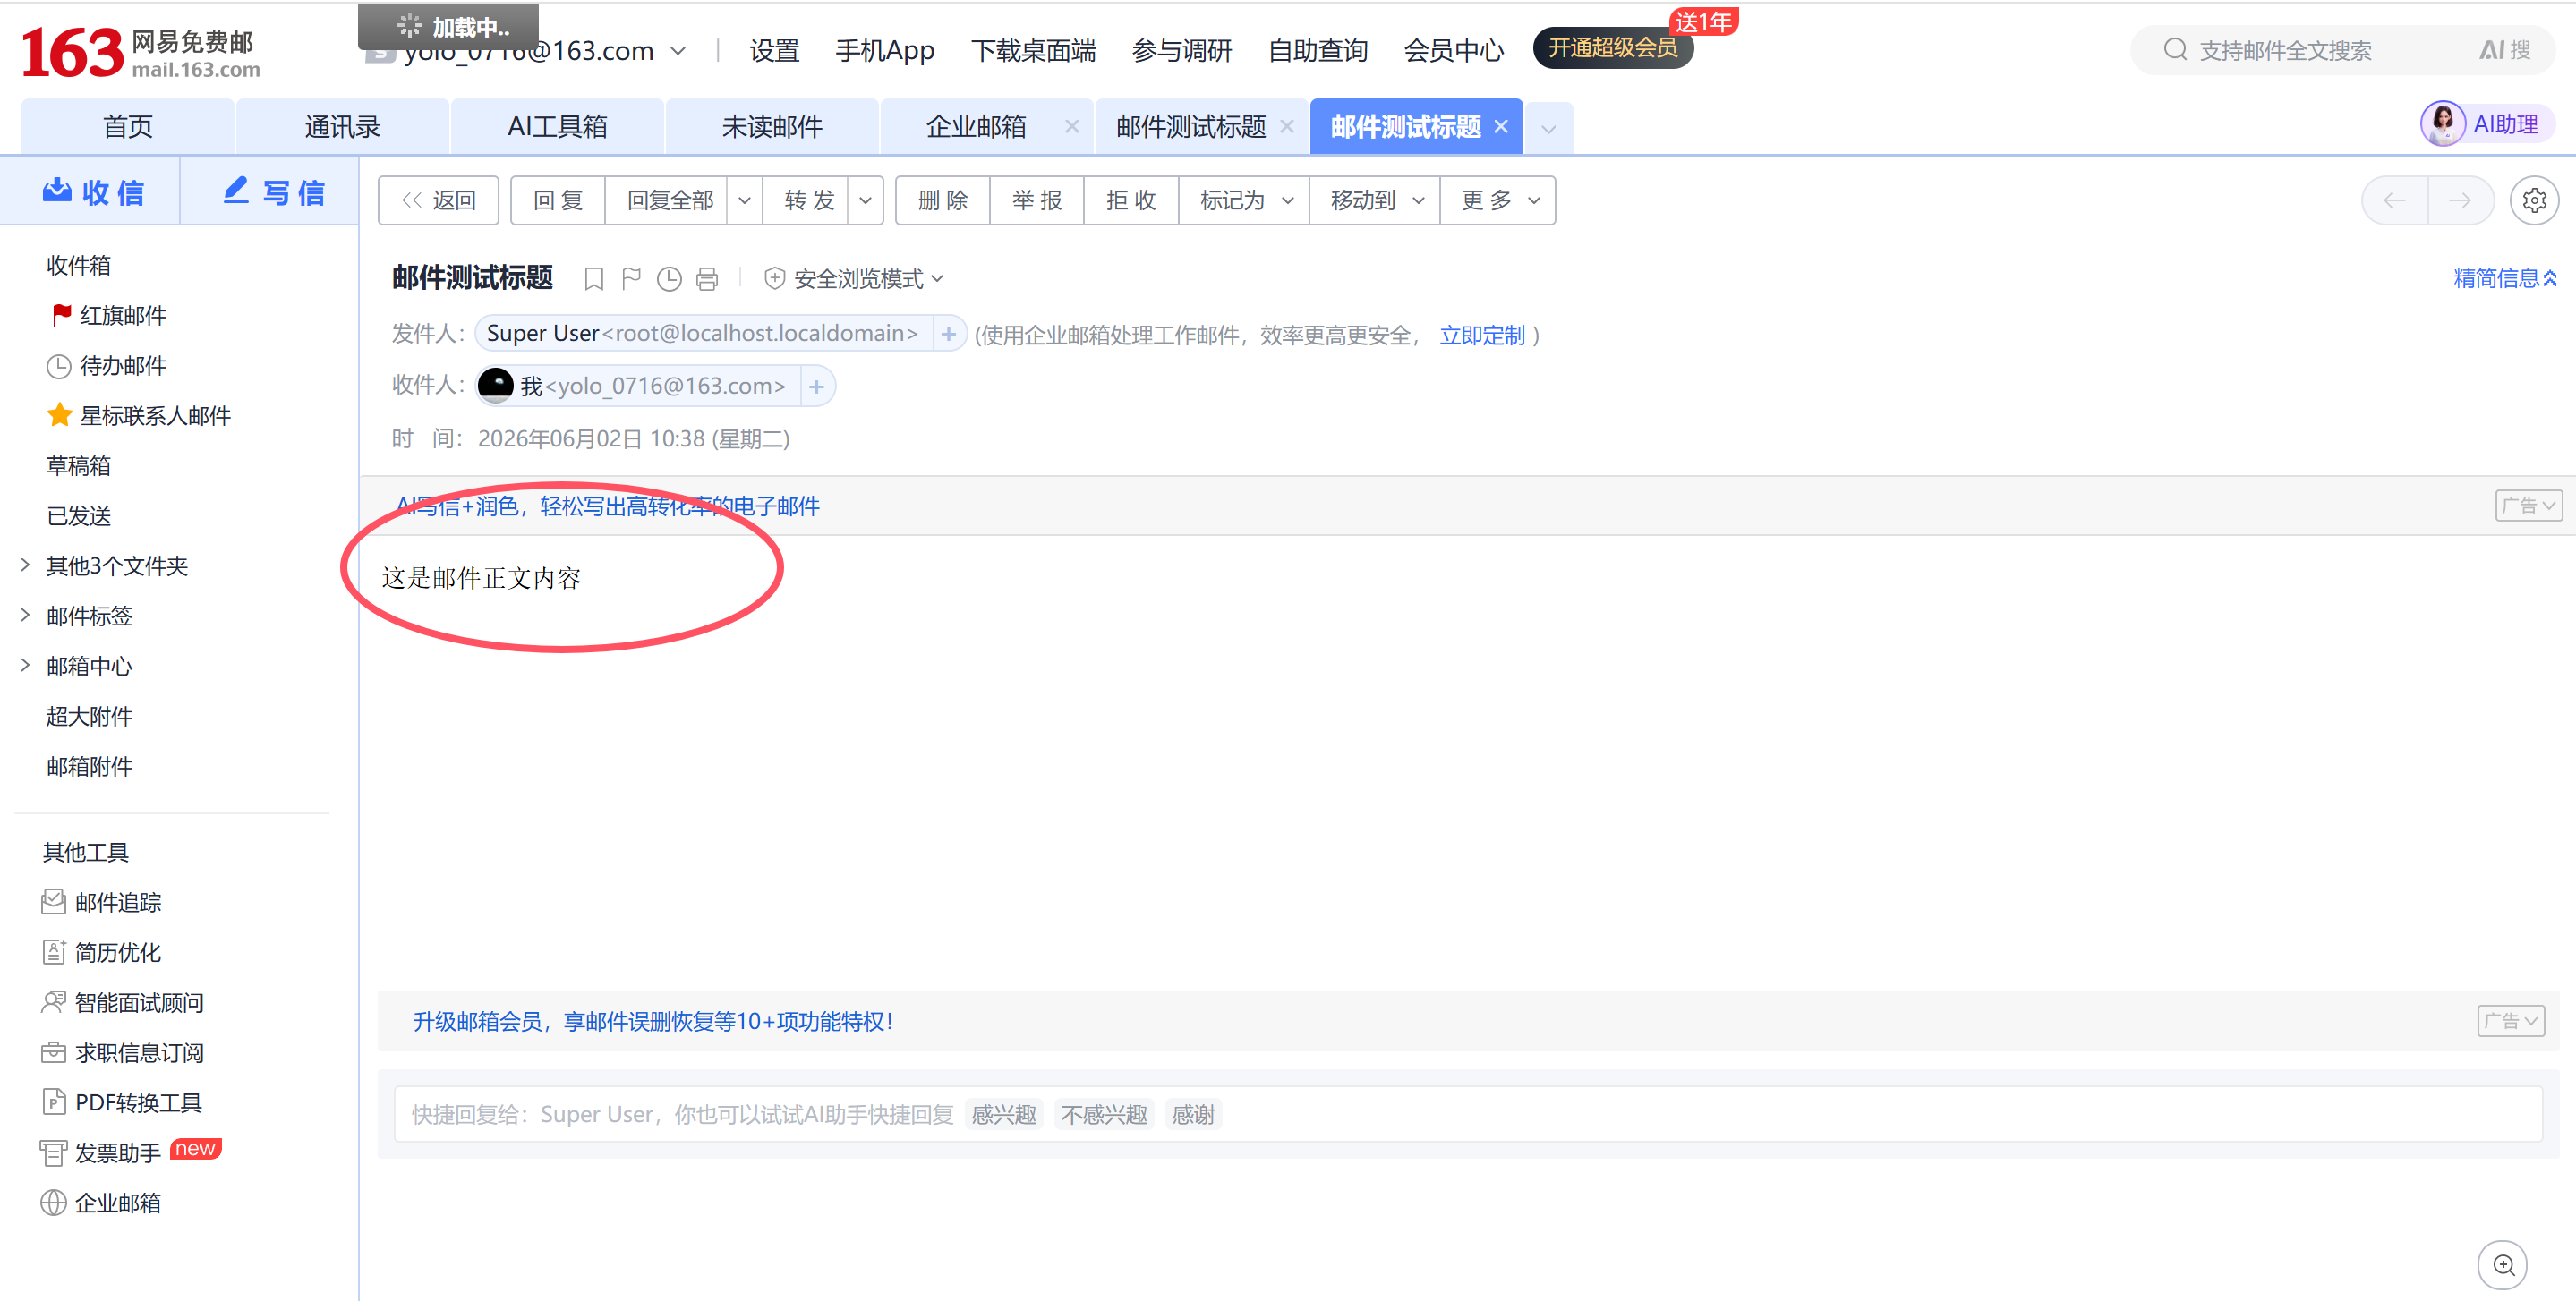Screen dimensions: 2576x1301
Task: Click the 举报 button
Action: tap(1037, 200)
